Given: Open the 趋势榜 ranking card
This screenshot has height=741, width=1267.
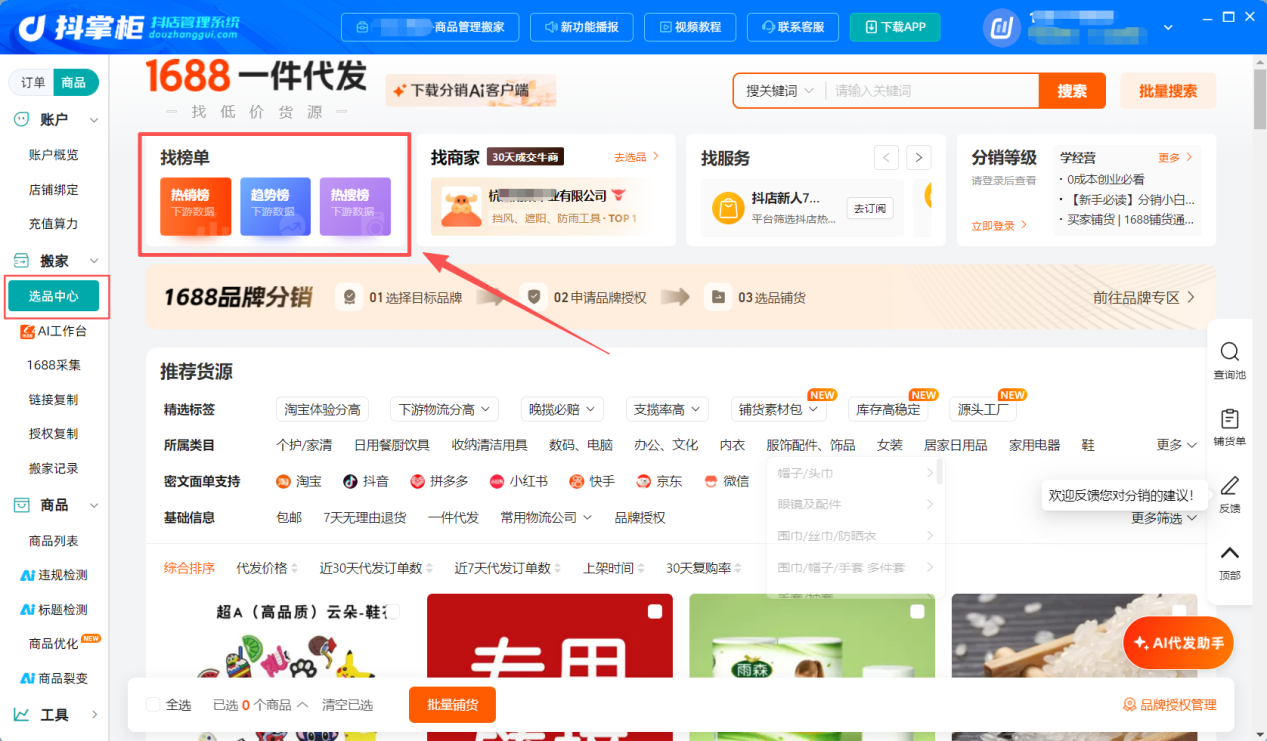Looking at the screenshot, I should [x=275, y=206].
